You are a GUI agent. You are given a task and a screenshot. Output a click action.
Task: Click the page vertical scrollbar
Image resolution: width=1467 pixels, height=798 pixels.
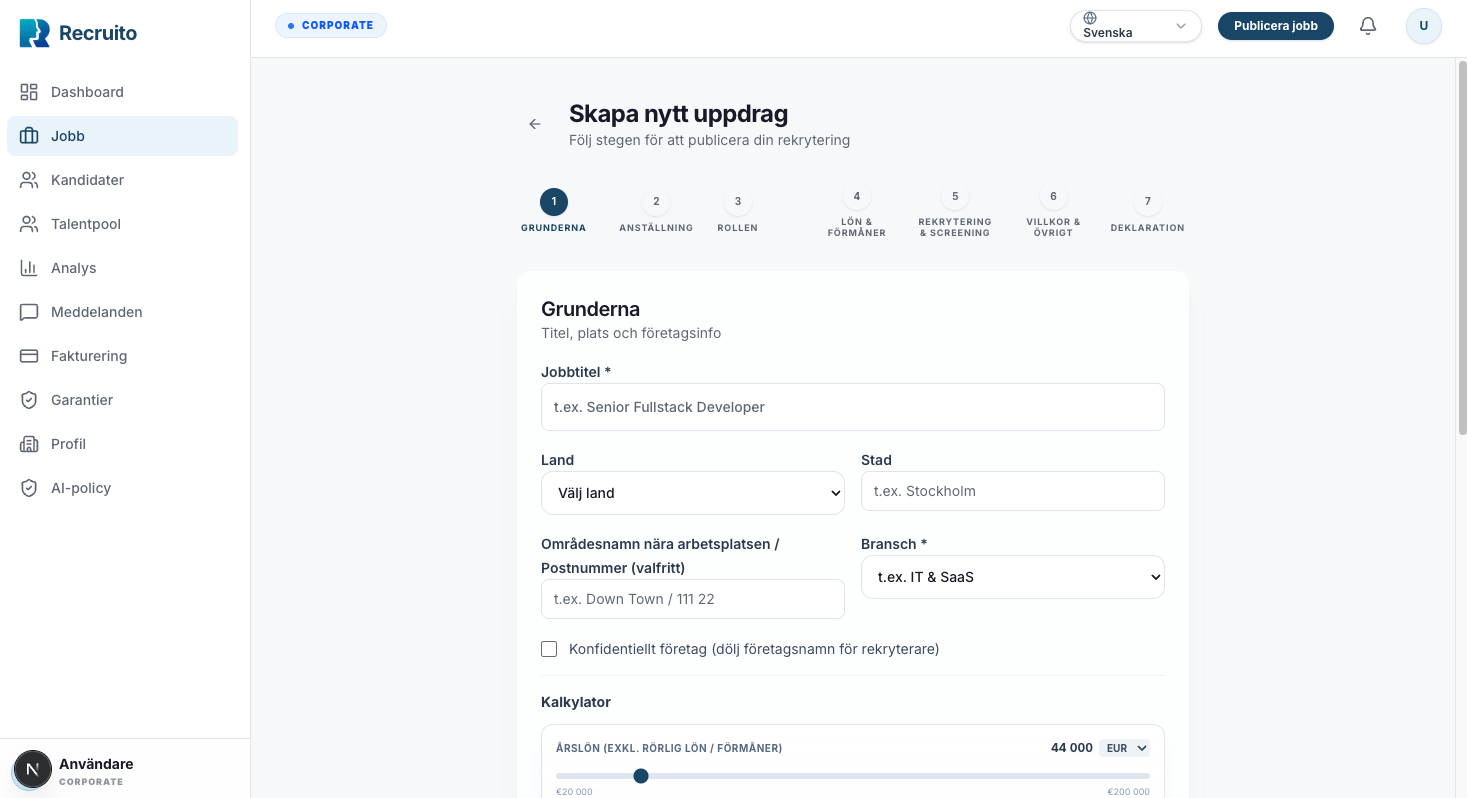[1461, 248]
